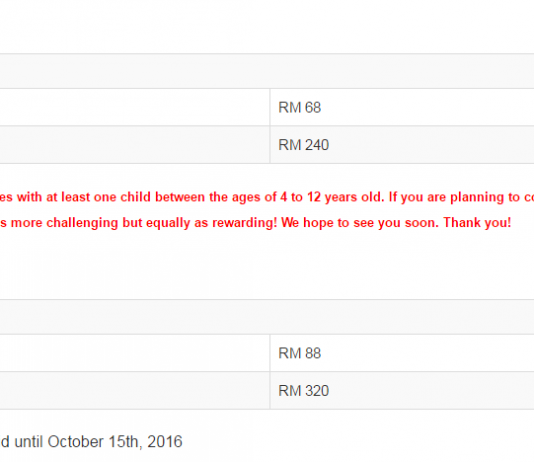534x462 pixels.
Task: Click the blank left cell beside RM 320
Action: point(135,391)
